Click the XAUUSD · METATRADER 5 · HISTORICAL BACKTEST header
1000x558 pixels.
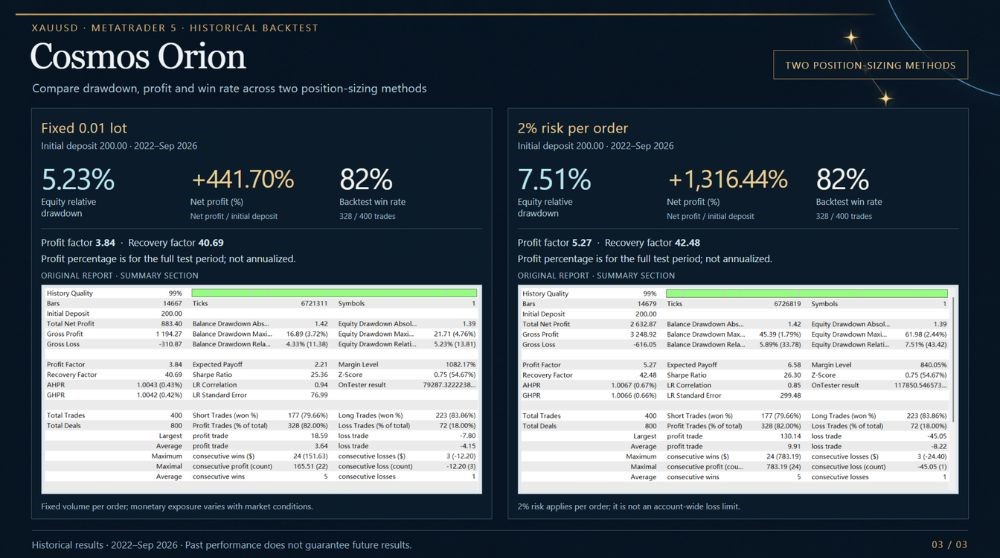click(175, 28)
